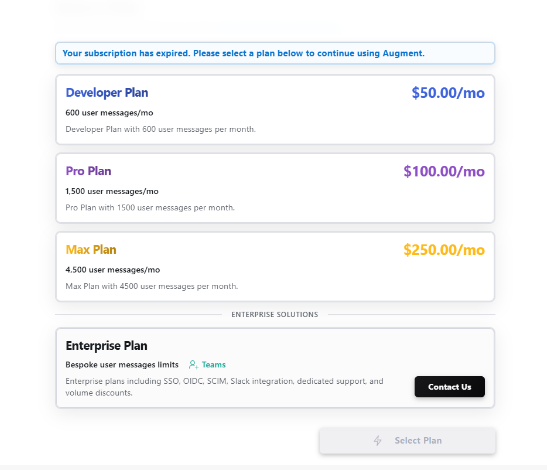Click the 4,500 user messages/mo text
The width and height of the screenshot is (547, 470).
[x=113, y=270]
